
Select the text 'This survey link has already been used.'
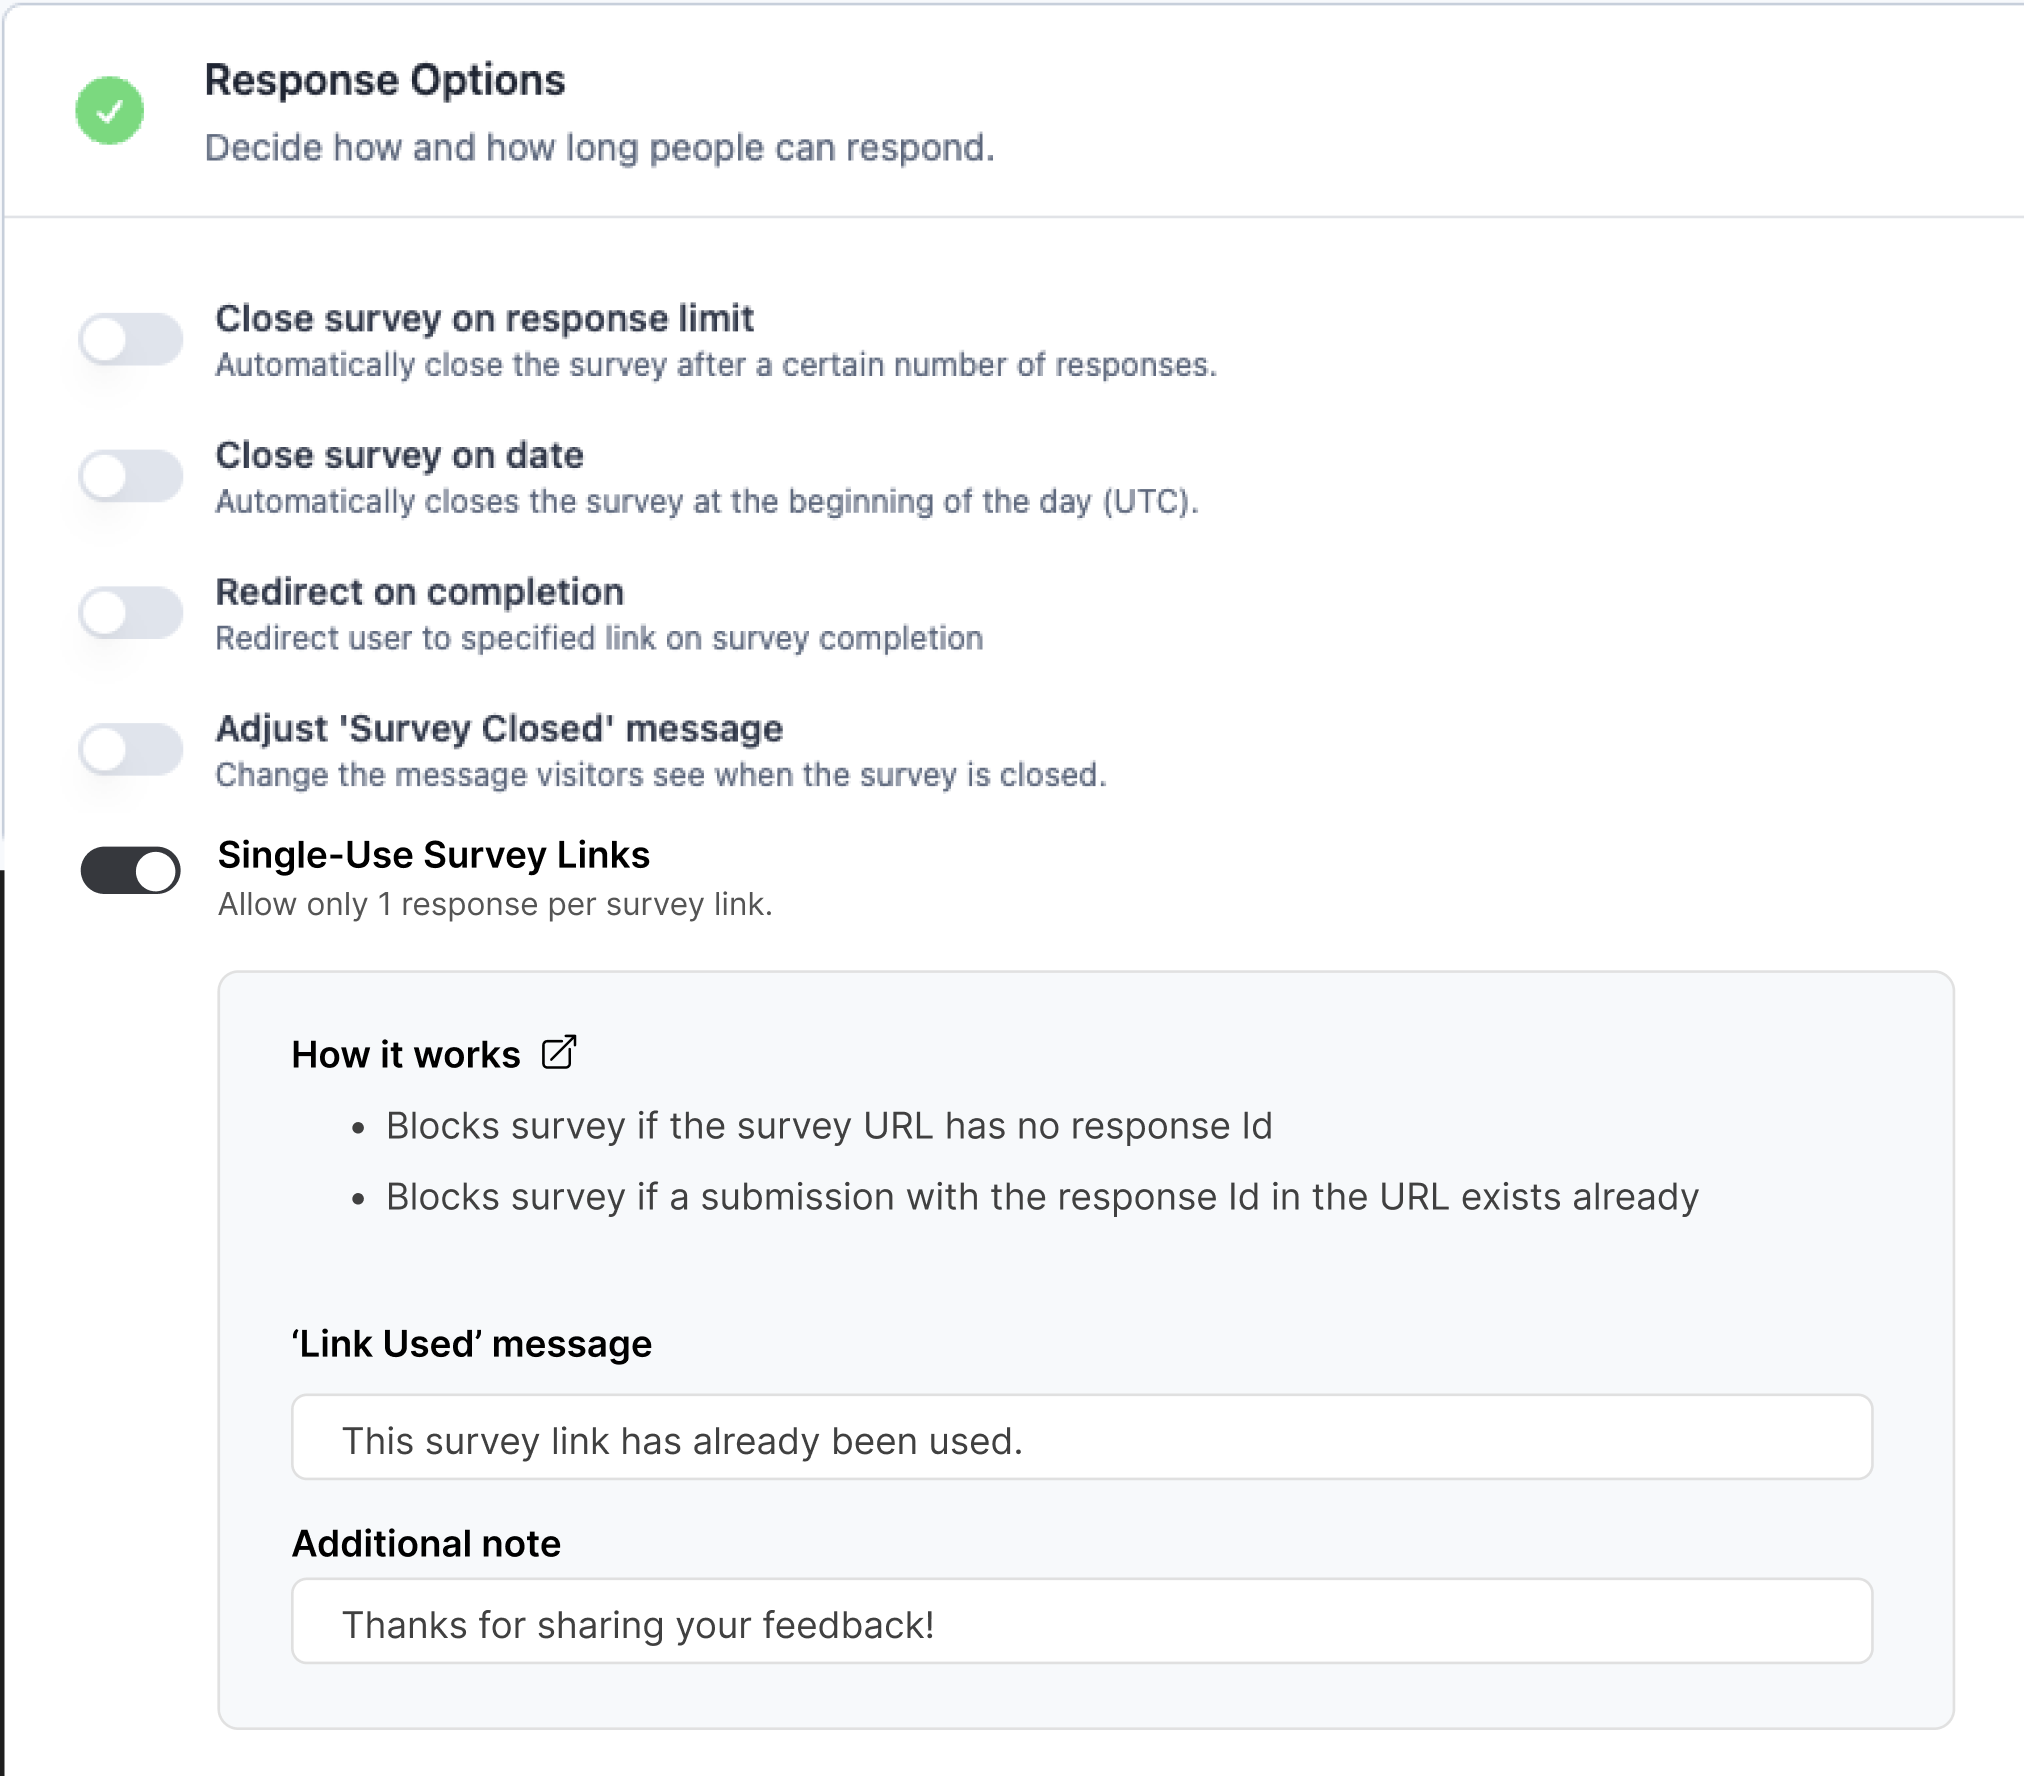click(683, 1440)
